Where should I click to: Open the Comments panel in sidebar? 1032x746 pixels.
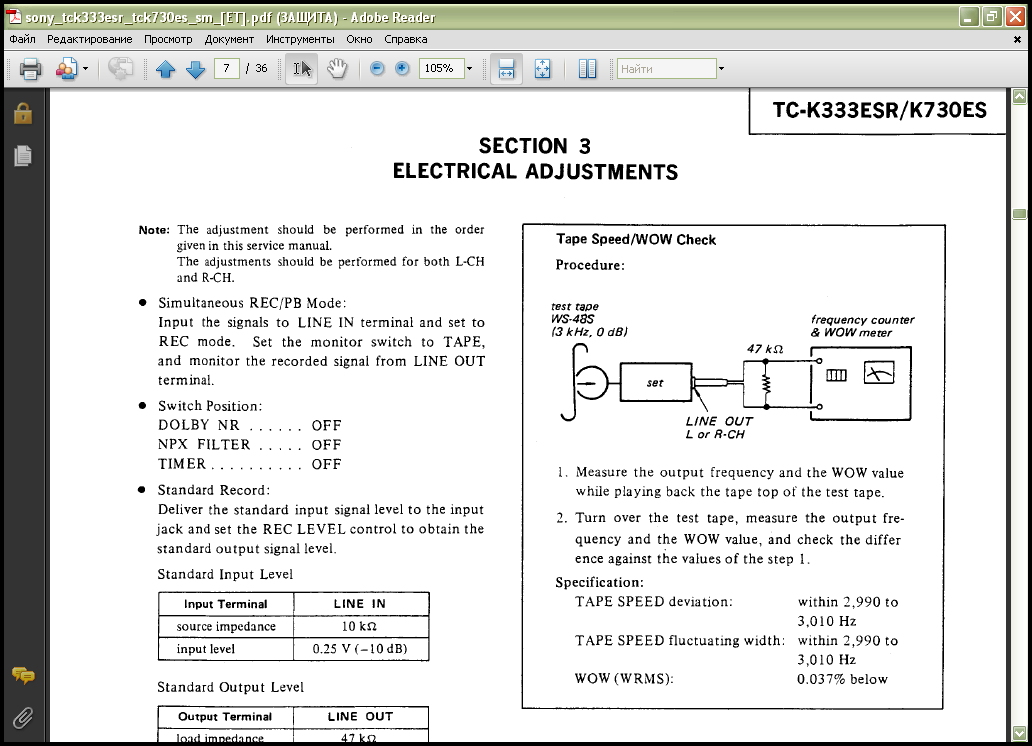coord(22,677)
